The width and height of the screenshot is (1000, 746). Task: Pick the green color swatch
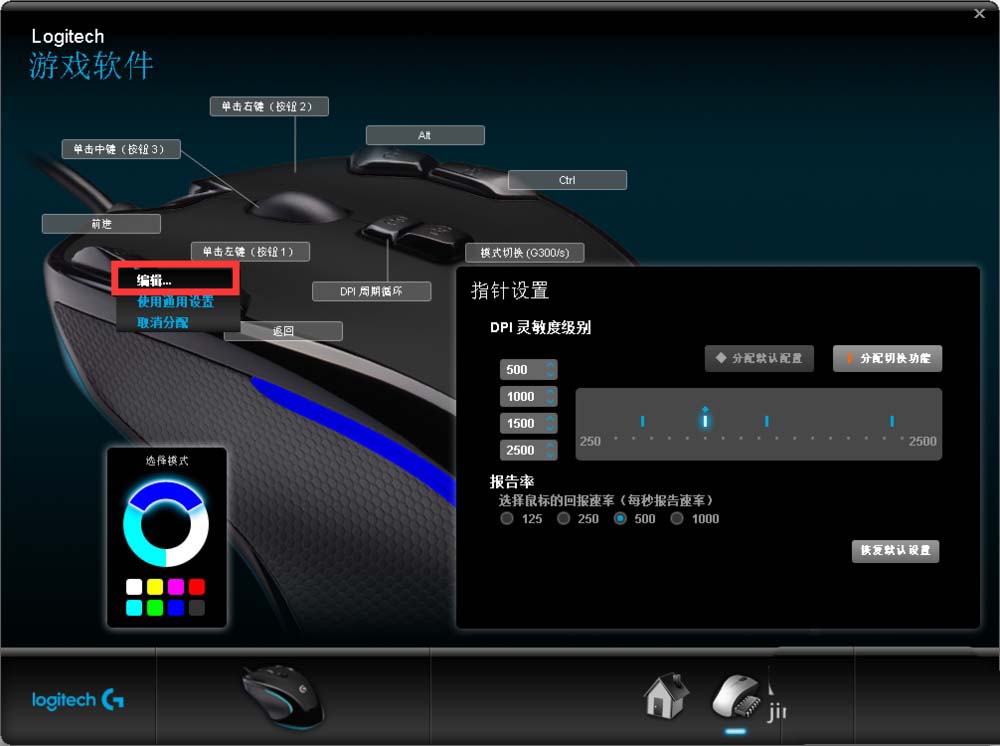[x=155, y=608]
